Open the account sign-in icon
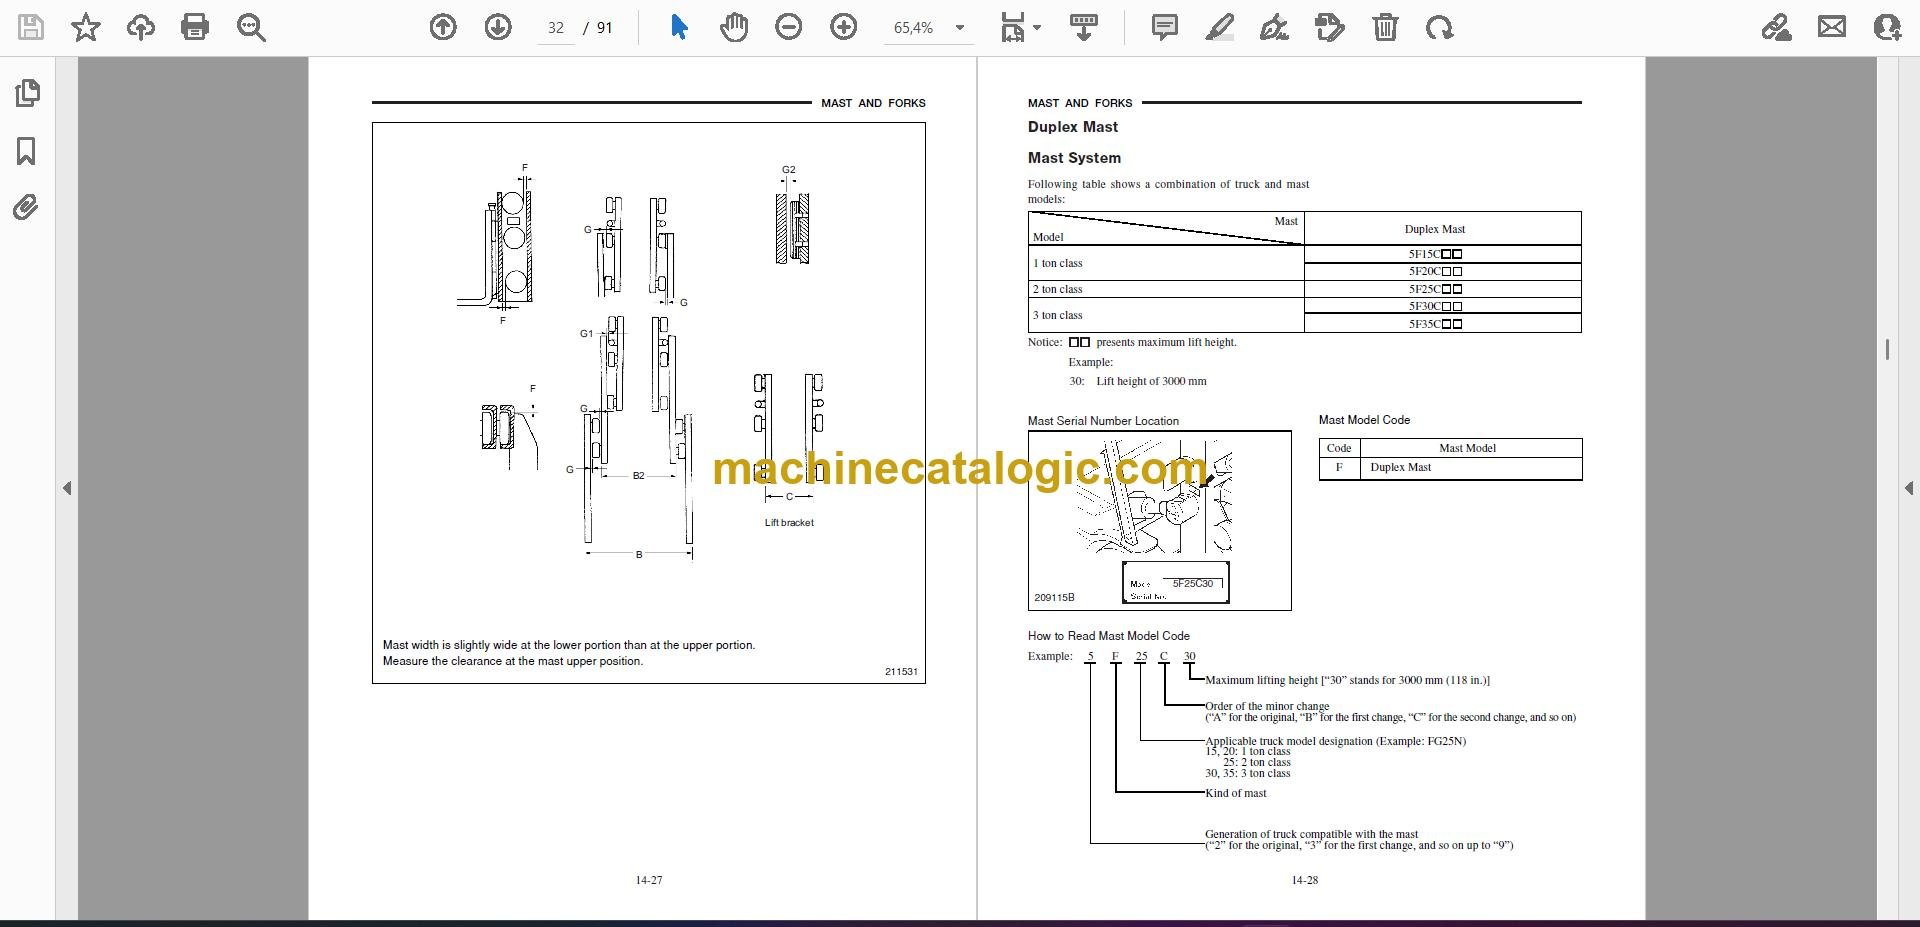 [x=1887, y=27]
